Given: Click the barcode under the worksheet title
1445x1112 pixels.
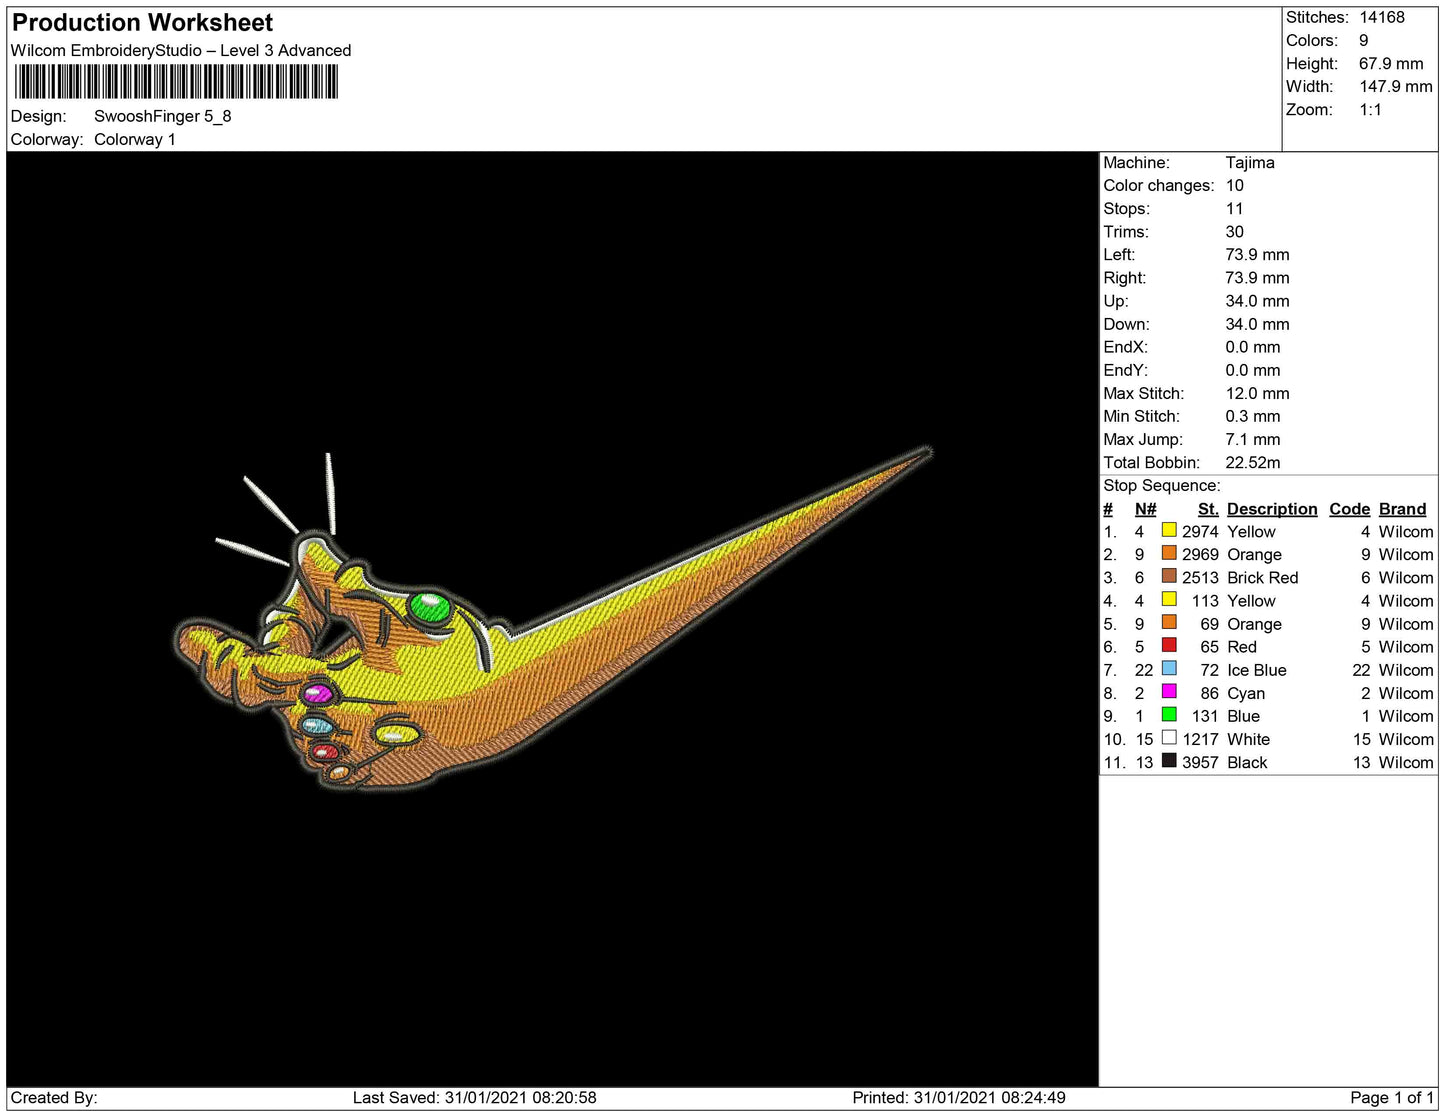Looking at the screenshot, I should 176,82.
